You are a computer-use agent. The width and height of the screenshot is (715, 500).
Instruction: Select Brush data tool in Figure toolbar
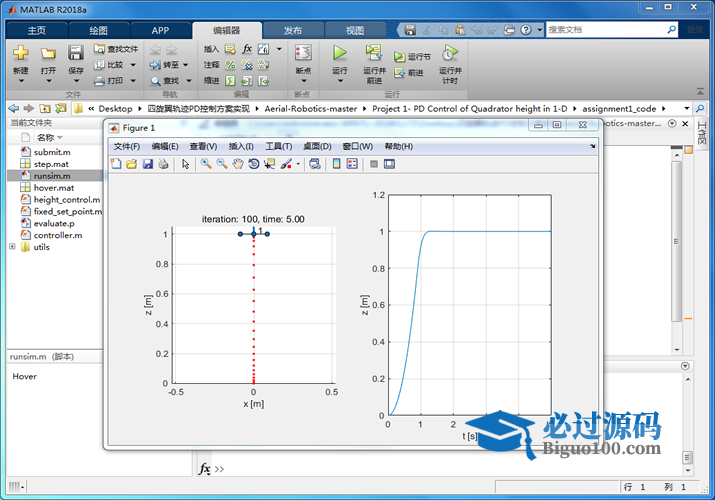click(286, 164)
